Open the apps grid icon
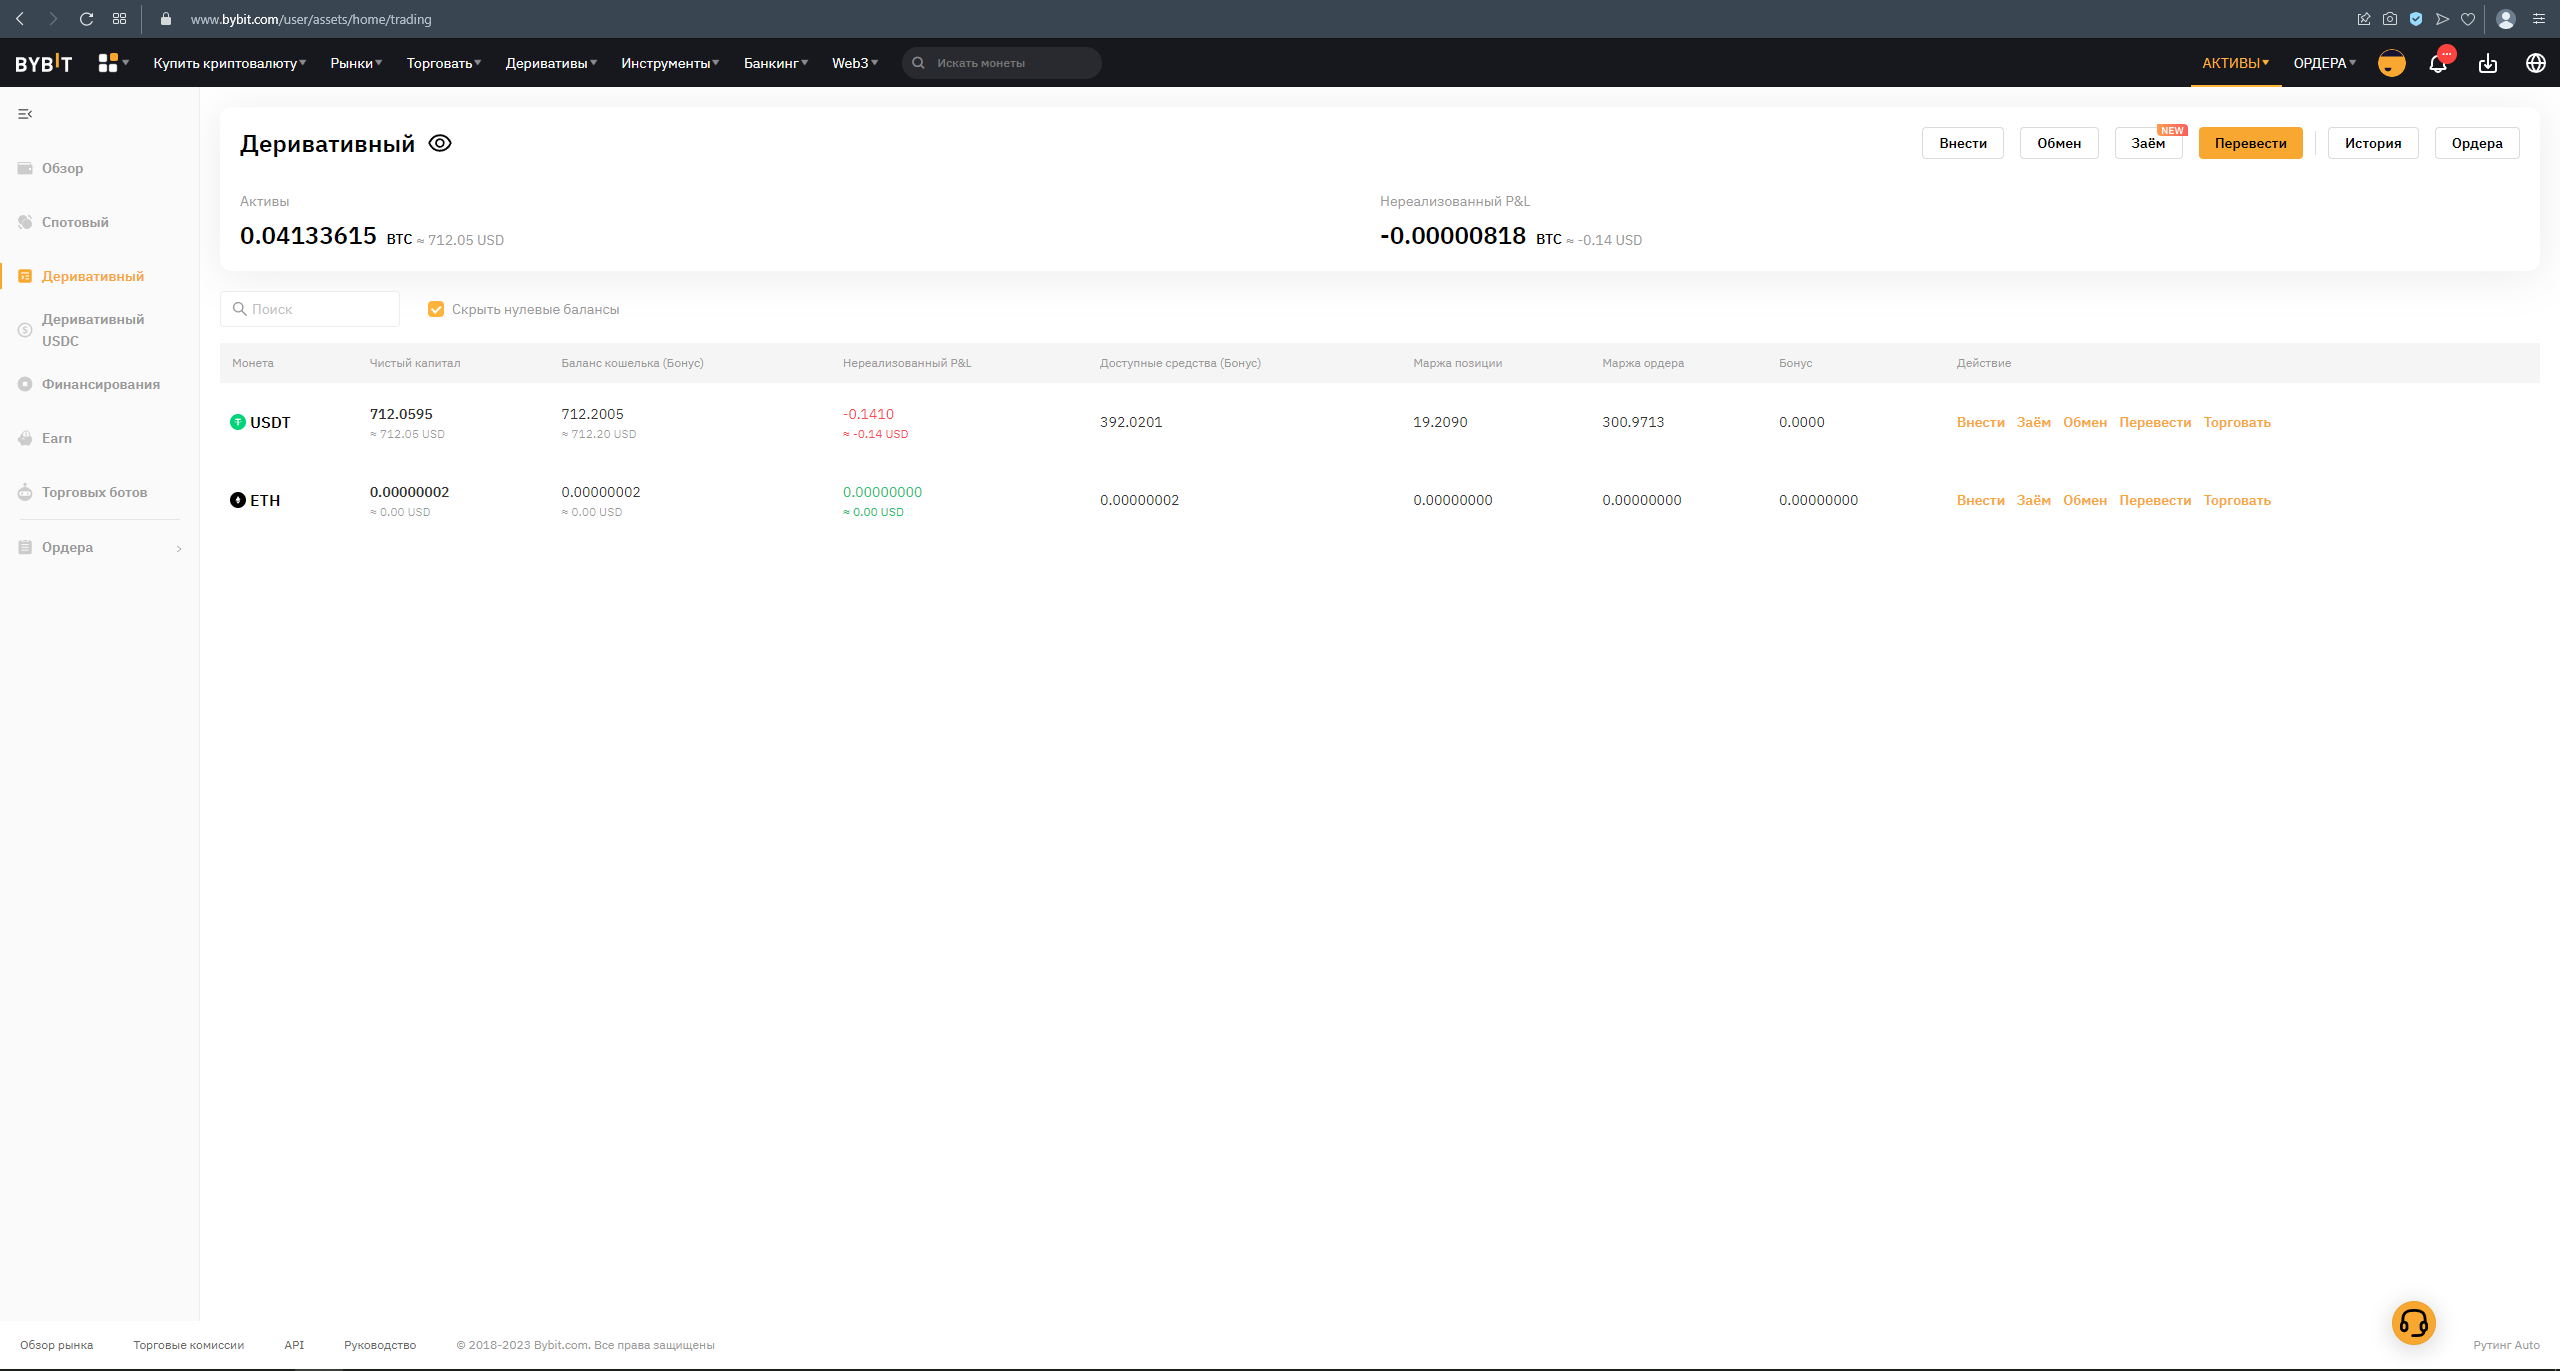Viewport: 2560px width, 1371px height. (109, 63)
